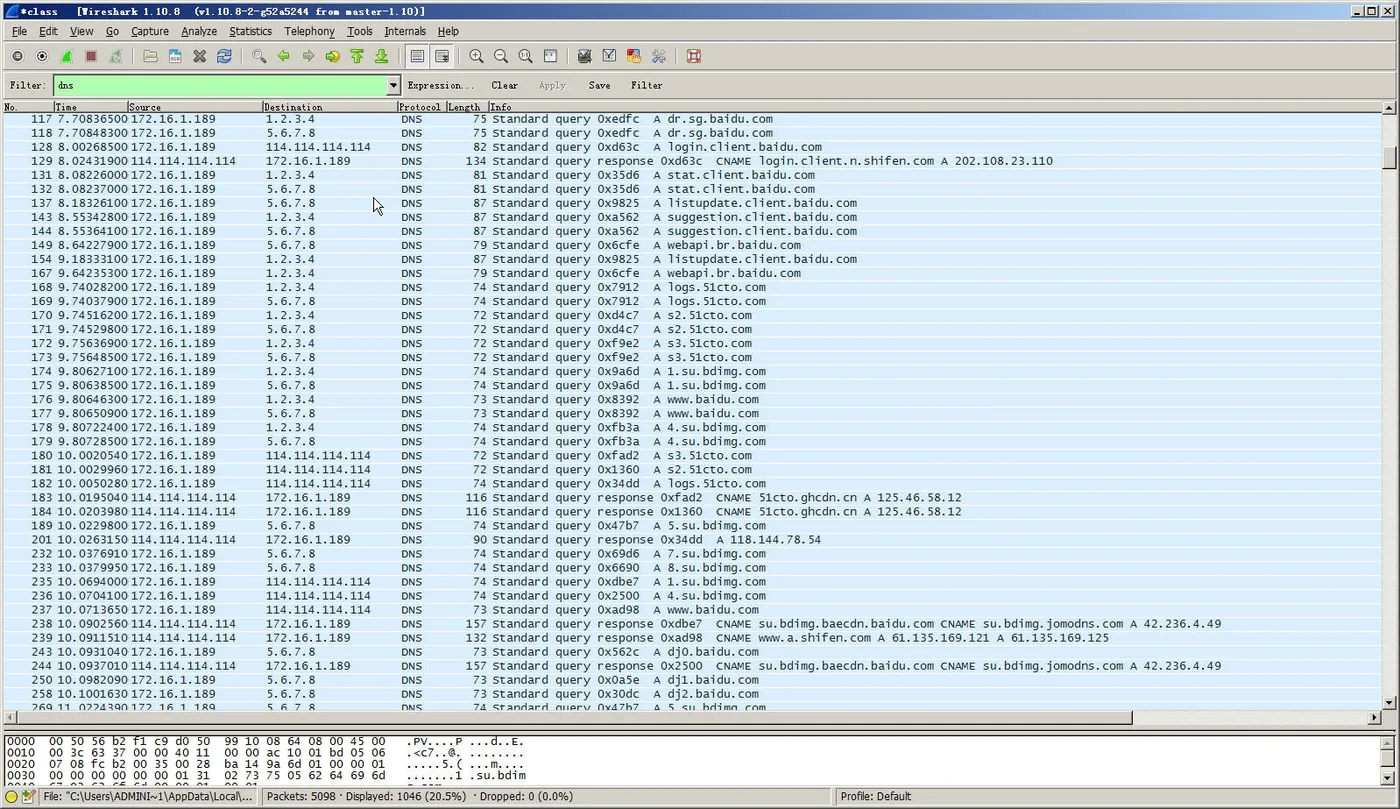Image resolution: width=1400 pixels, height=809 pixels.
Task: Click the packet list vertical scrollbar thumb
Action: 1390,158
